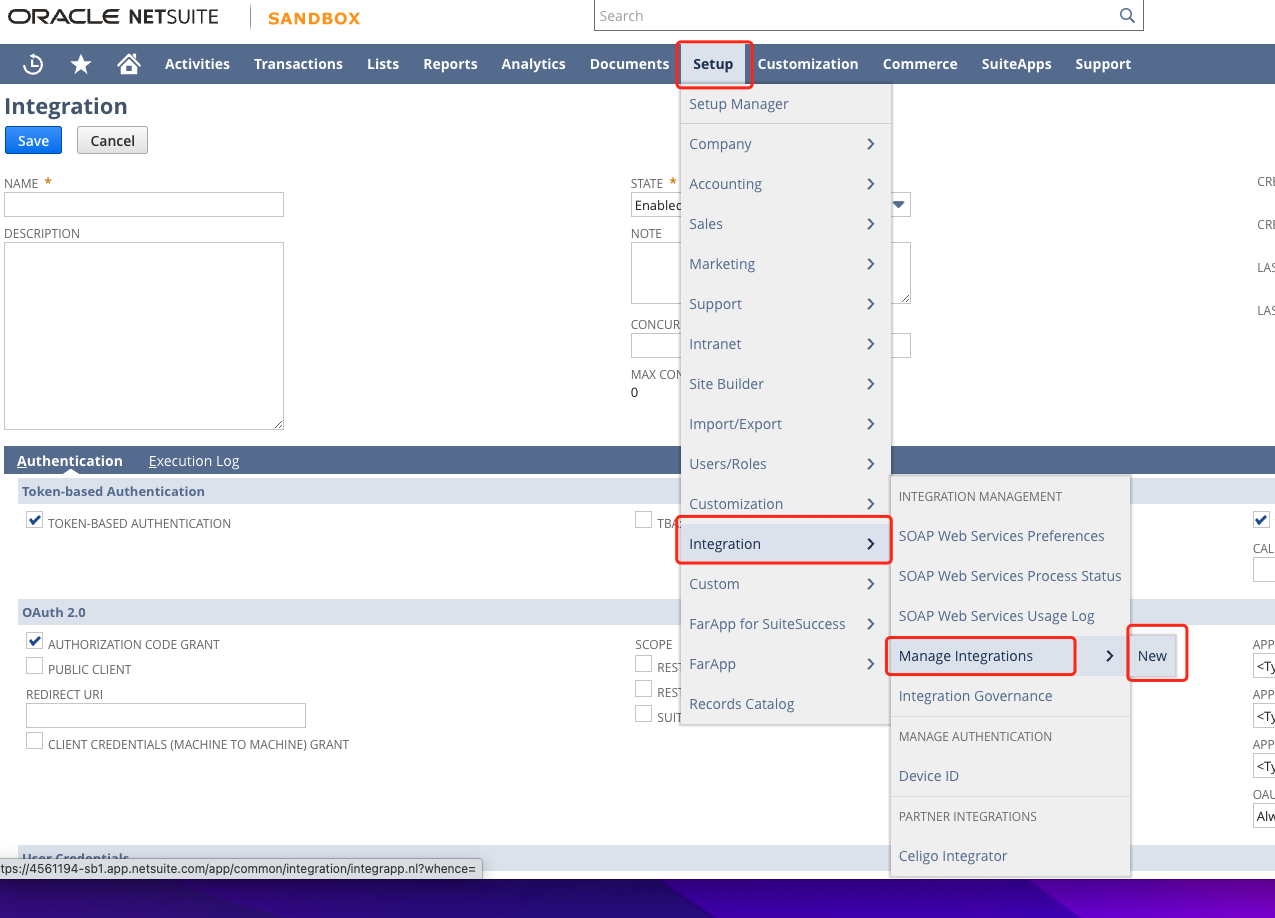
Task: Choose Support in the Setup dropdown list
Action: click(785, 304)
